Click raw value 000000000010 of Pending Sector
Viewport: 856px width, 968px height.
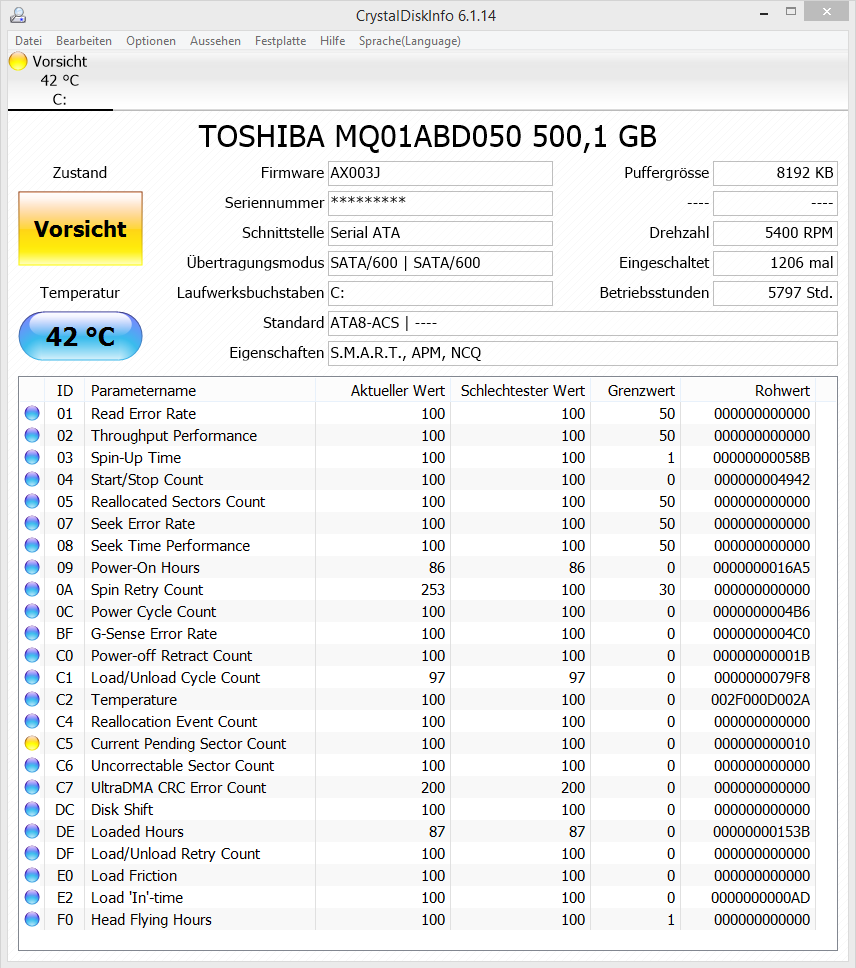[x=762, y=743]
